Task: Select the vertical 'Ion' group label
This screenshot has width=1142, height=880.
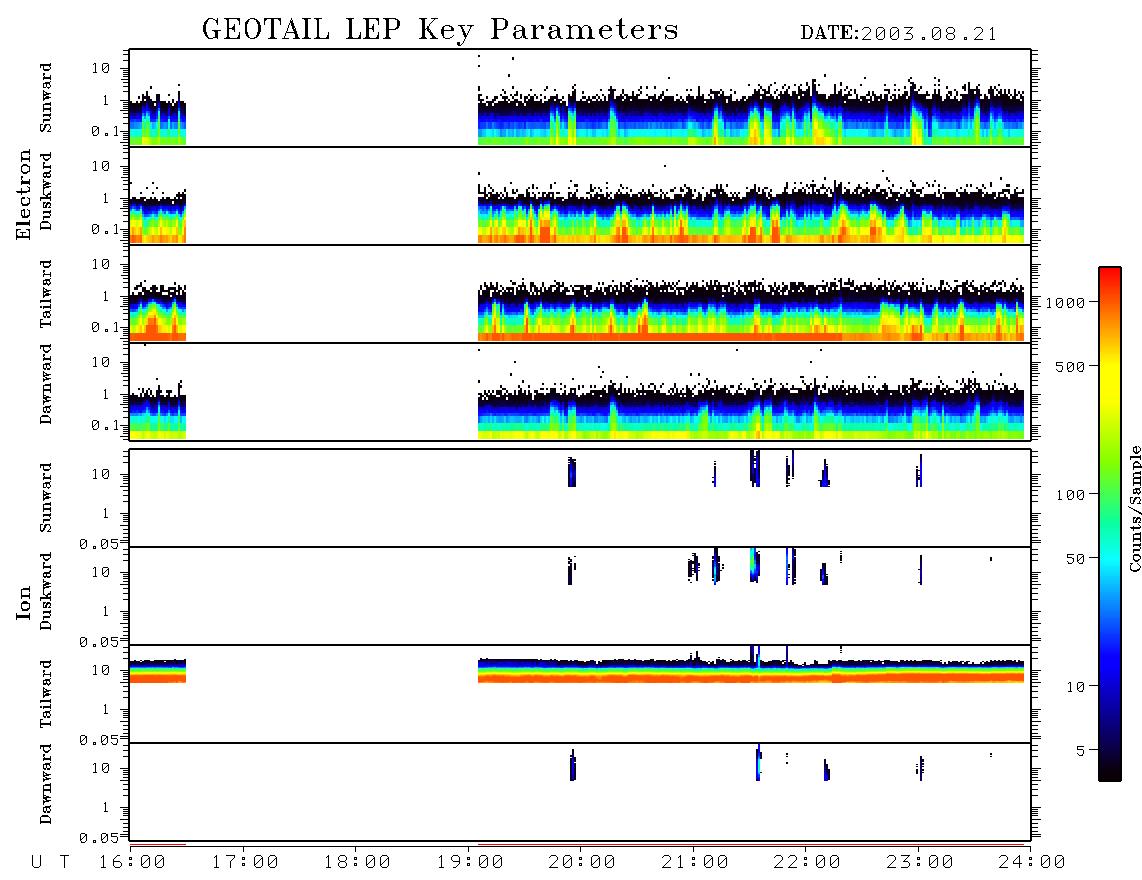Action: click(24, 602)
